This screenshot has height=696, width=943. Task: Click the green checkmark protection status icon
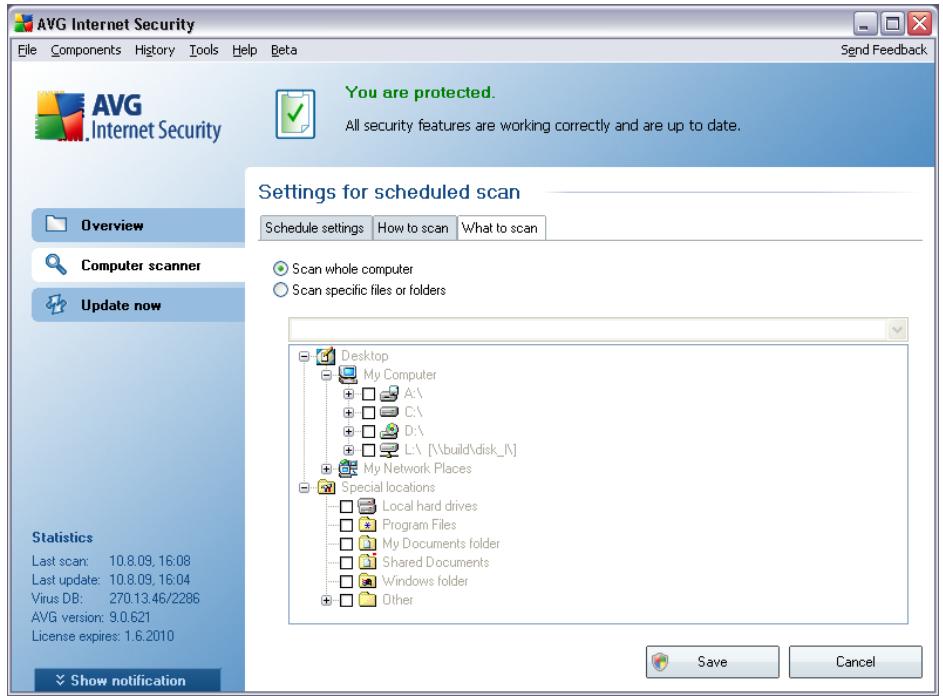tap(295, 114)
